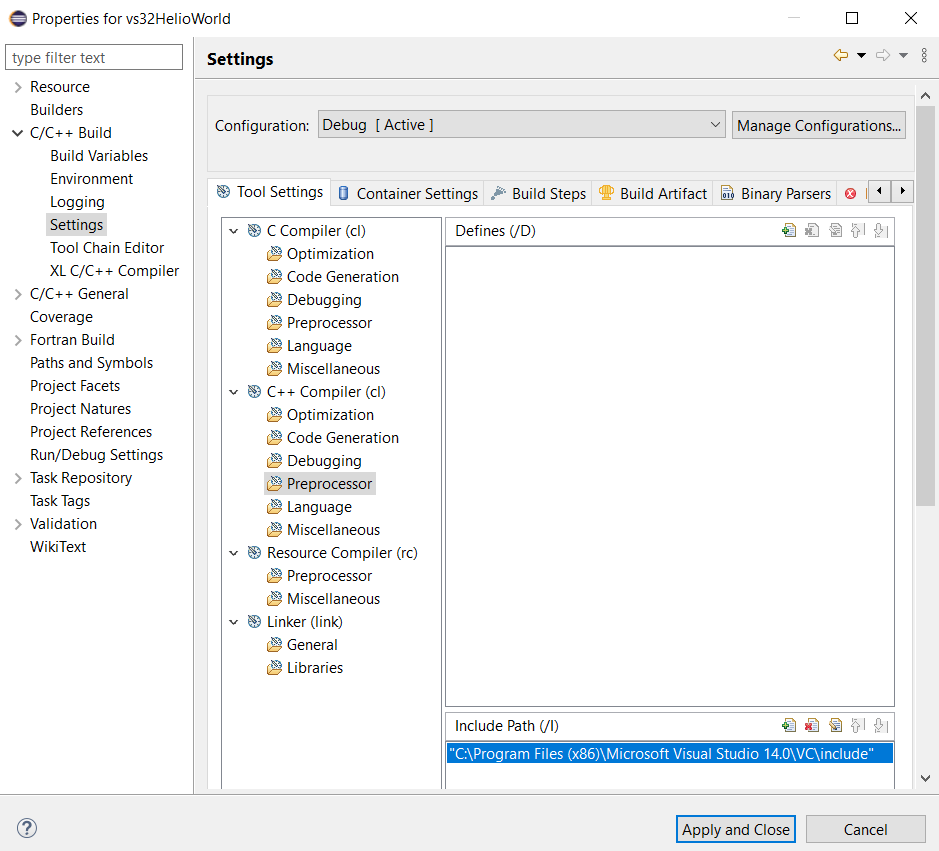
Task: Click the type filter text field
Action: [x=94, y=57]
